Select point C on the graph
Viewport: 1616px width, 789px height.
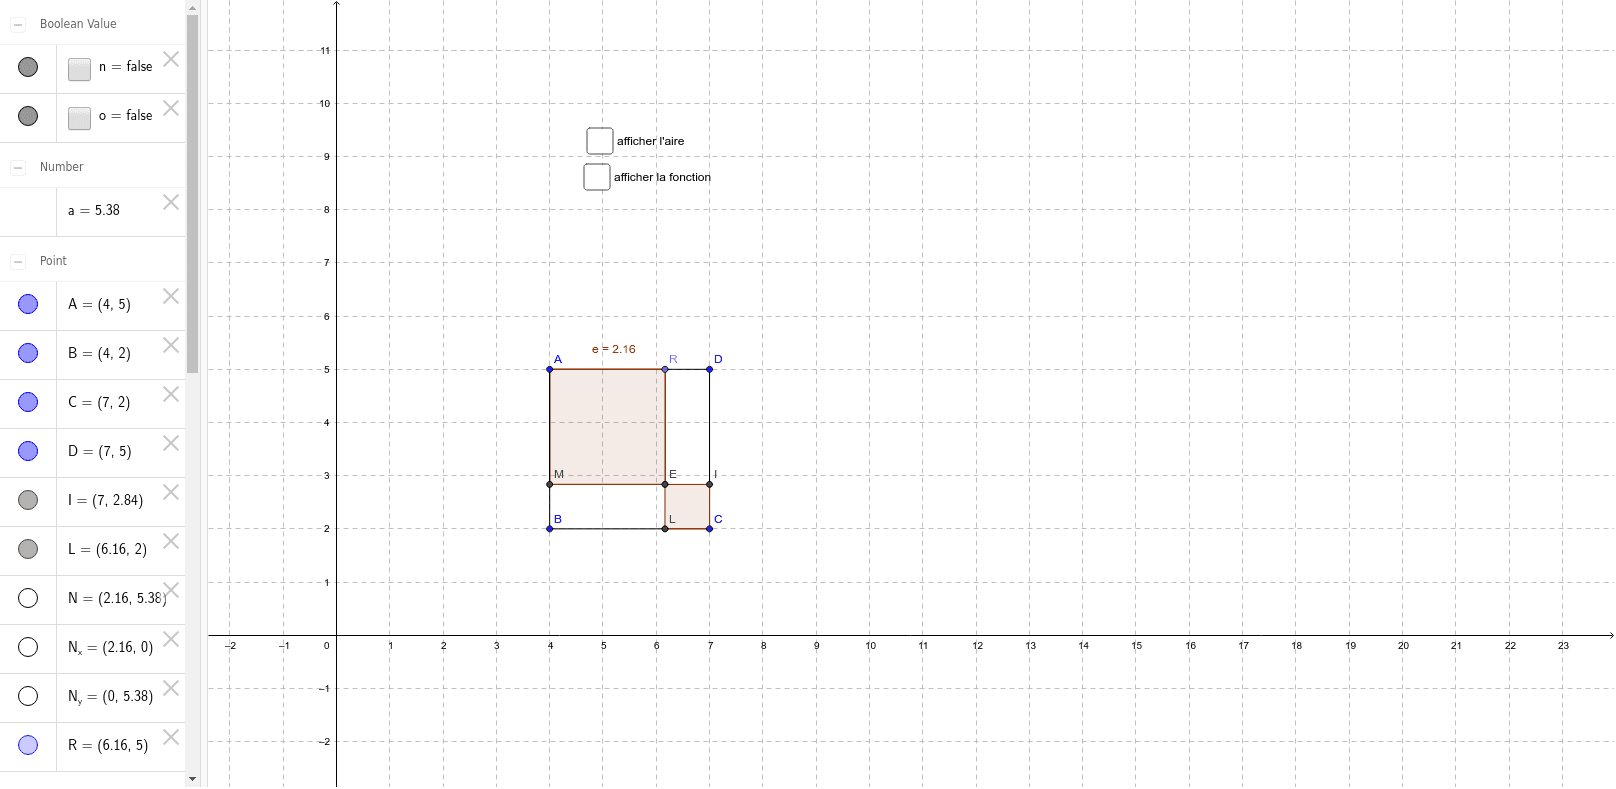click(710, 529)
